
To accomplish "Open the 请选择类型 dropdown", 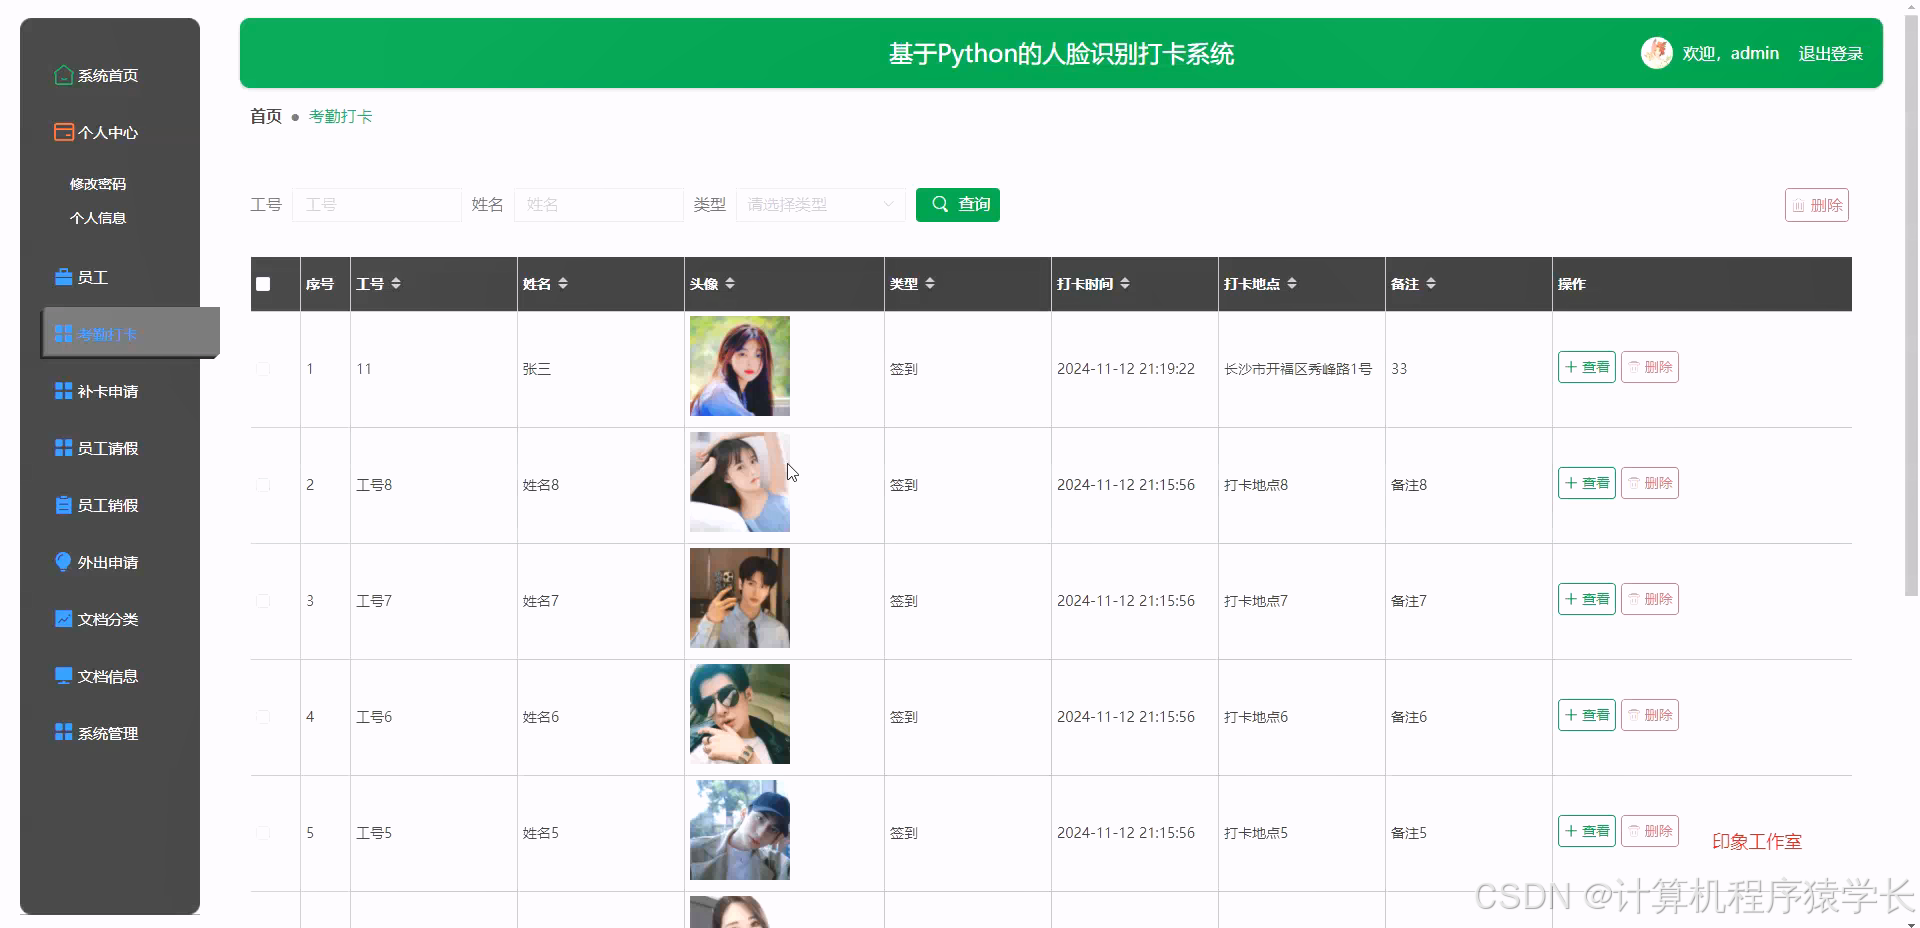I will (820, 205).
